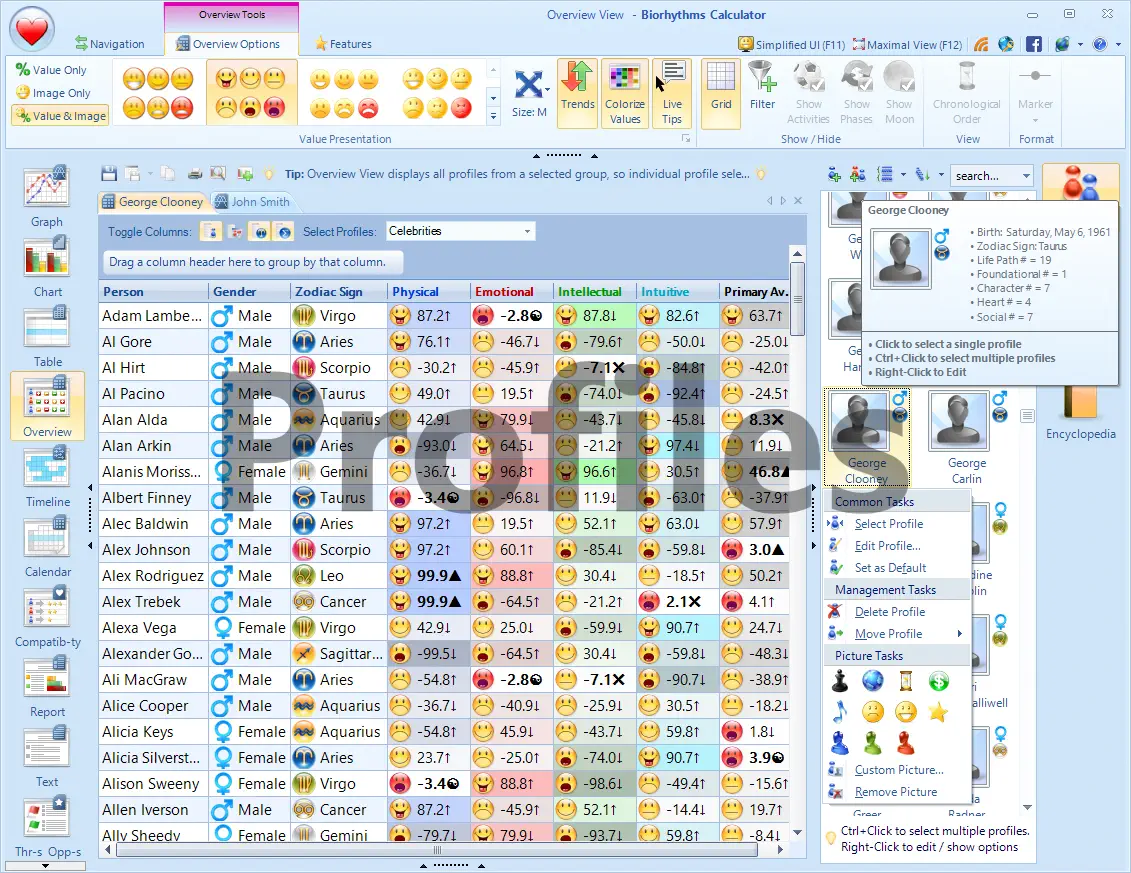This screenshot has height=873, width=1131.
Task: Open the Calendar view icon
Action: [x=46, y=540]
